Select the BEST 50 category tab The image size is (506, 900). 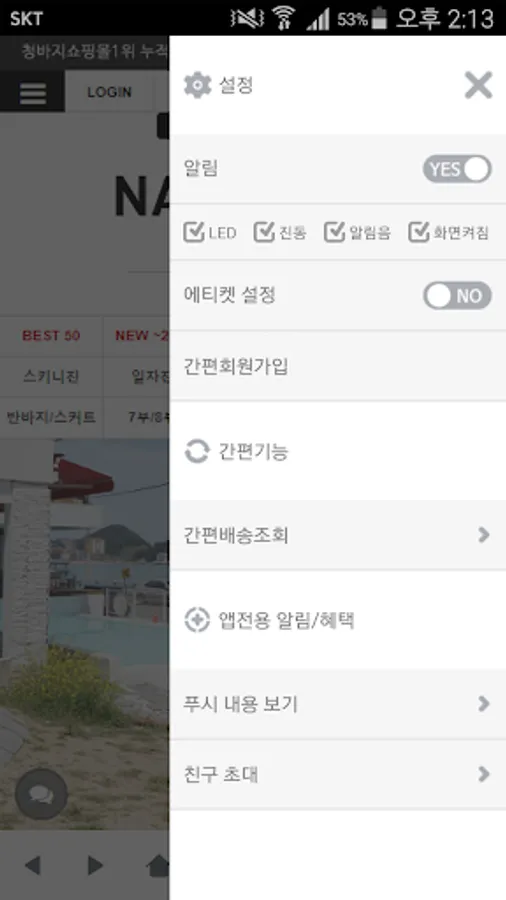coord(51,336)
